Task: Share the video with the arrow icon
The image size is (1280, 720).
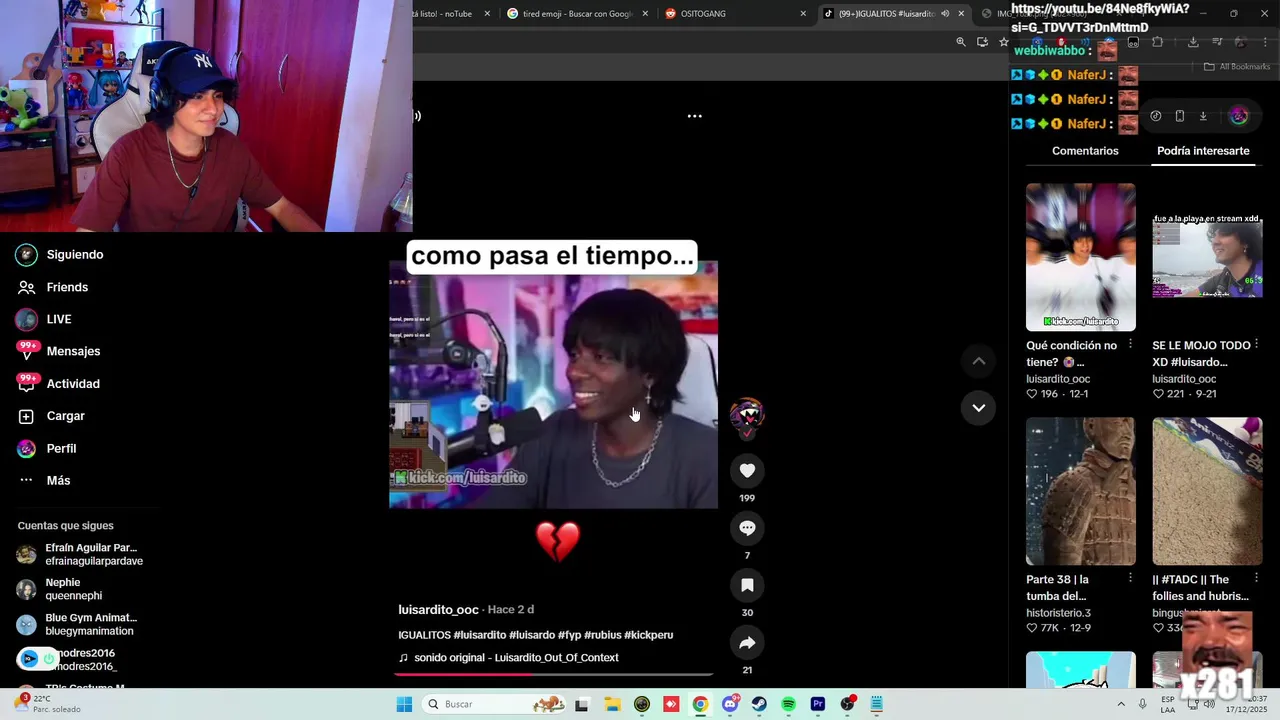Action: pos(747,642)
